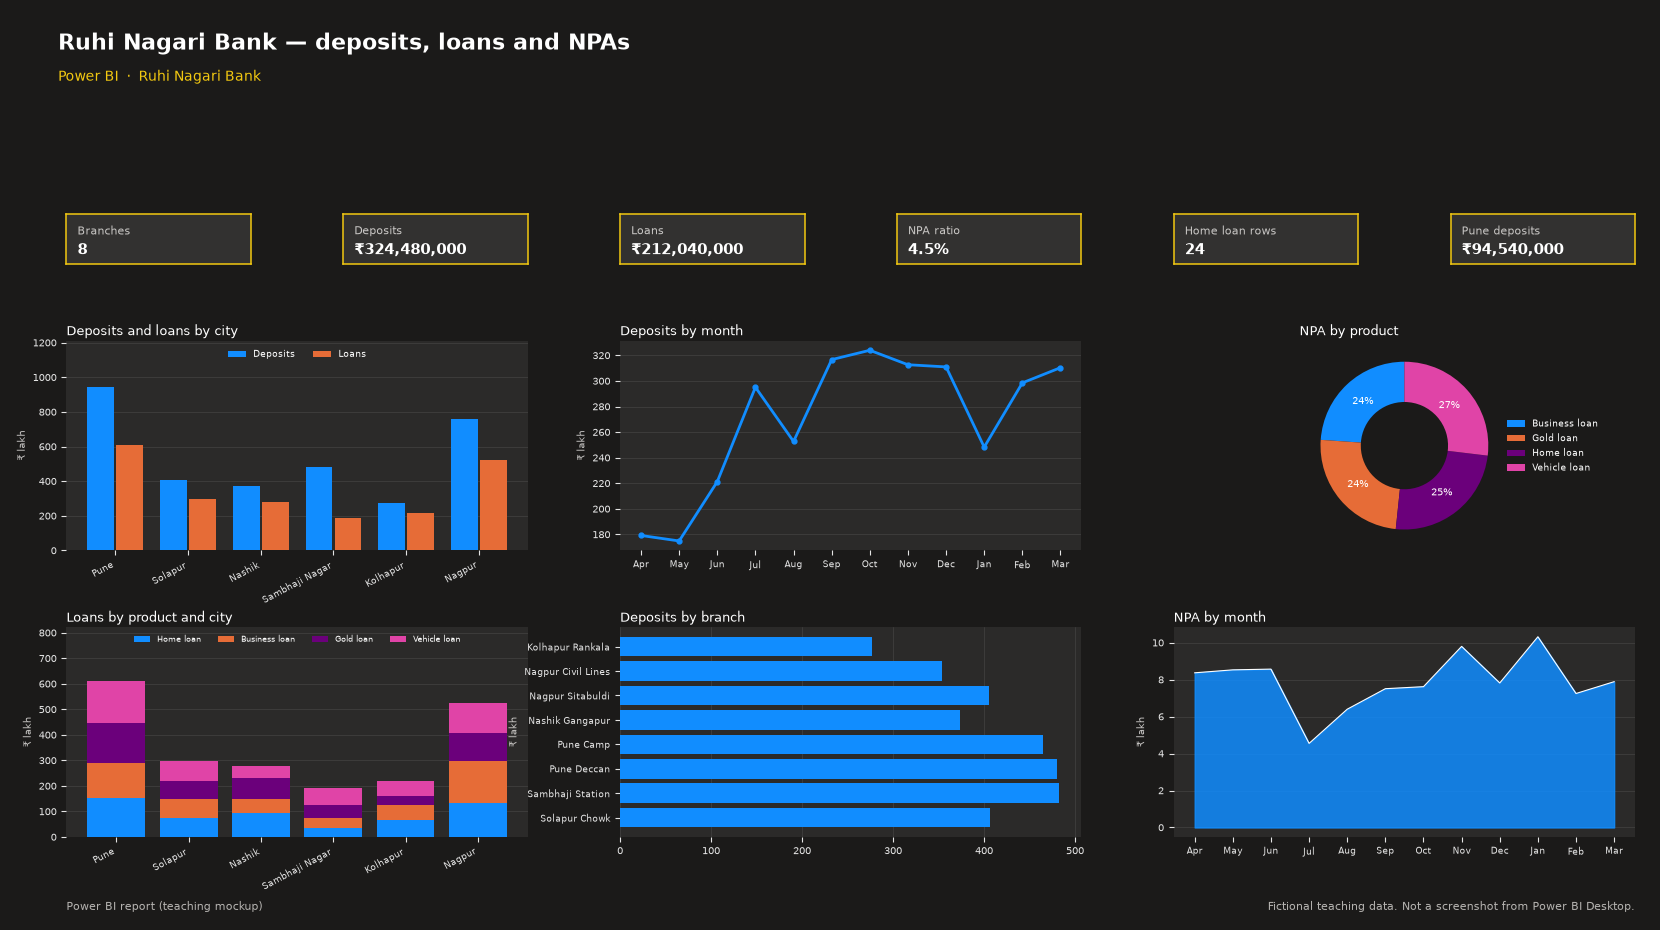Click Pune's blue deposits bar in city chart
The width and height of the screenshot is (1660, 930).
pyautogui.click(x=100, y=468)
